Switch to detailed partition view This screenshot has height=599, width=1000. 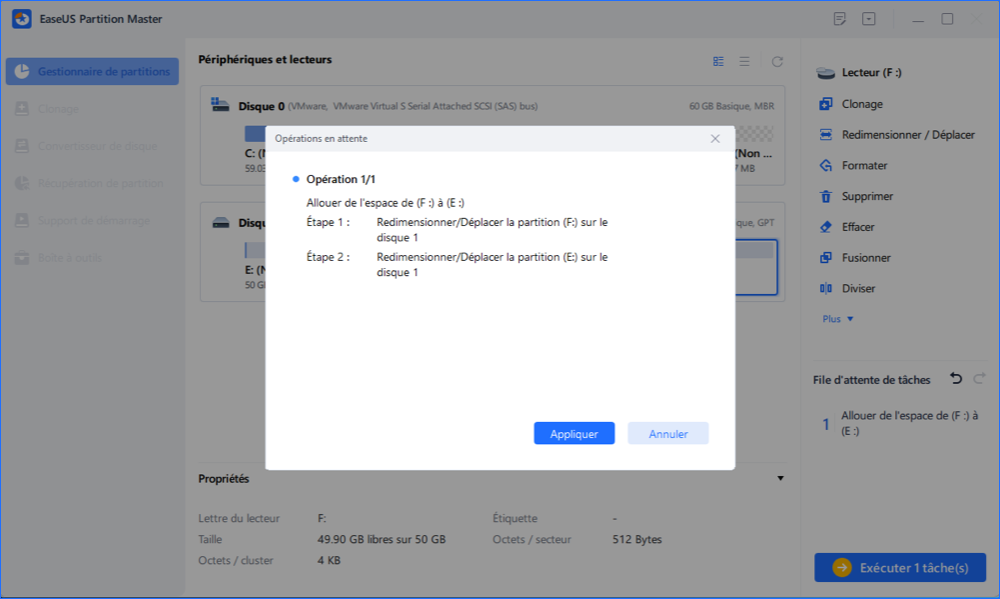718,61
